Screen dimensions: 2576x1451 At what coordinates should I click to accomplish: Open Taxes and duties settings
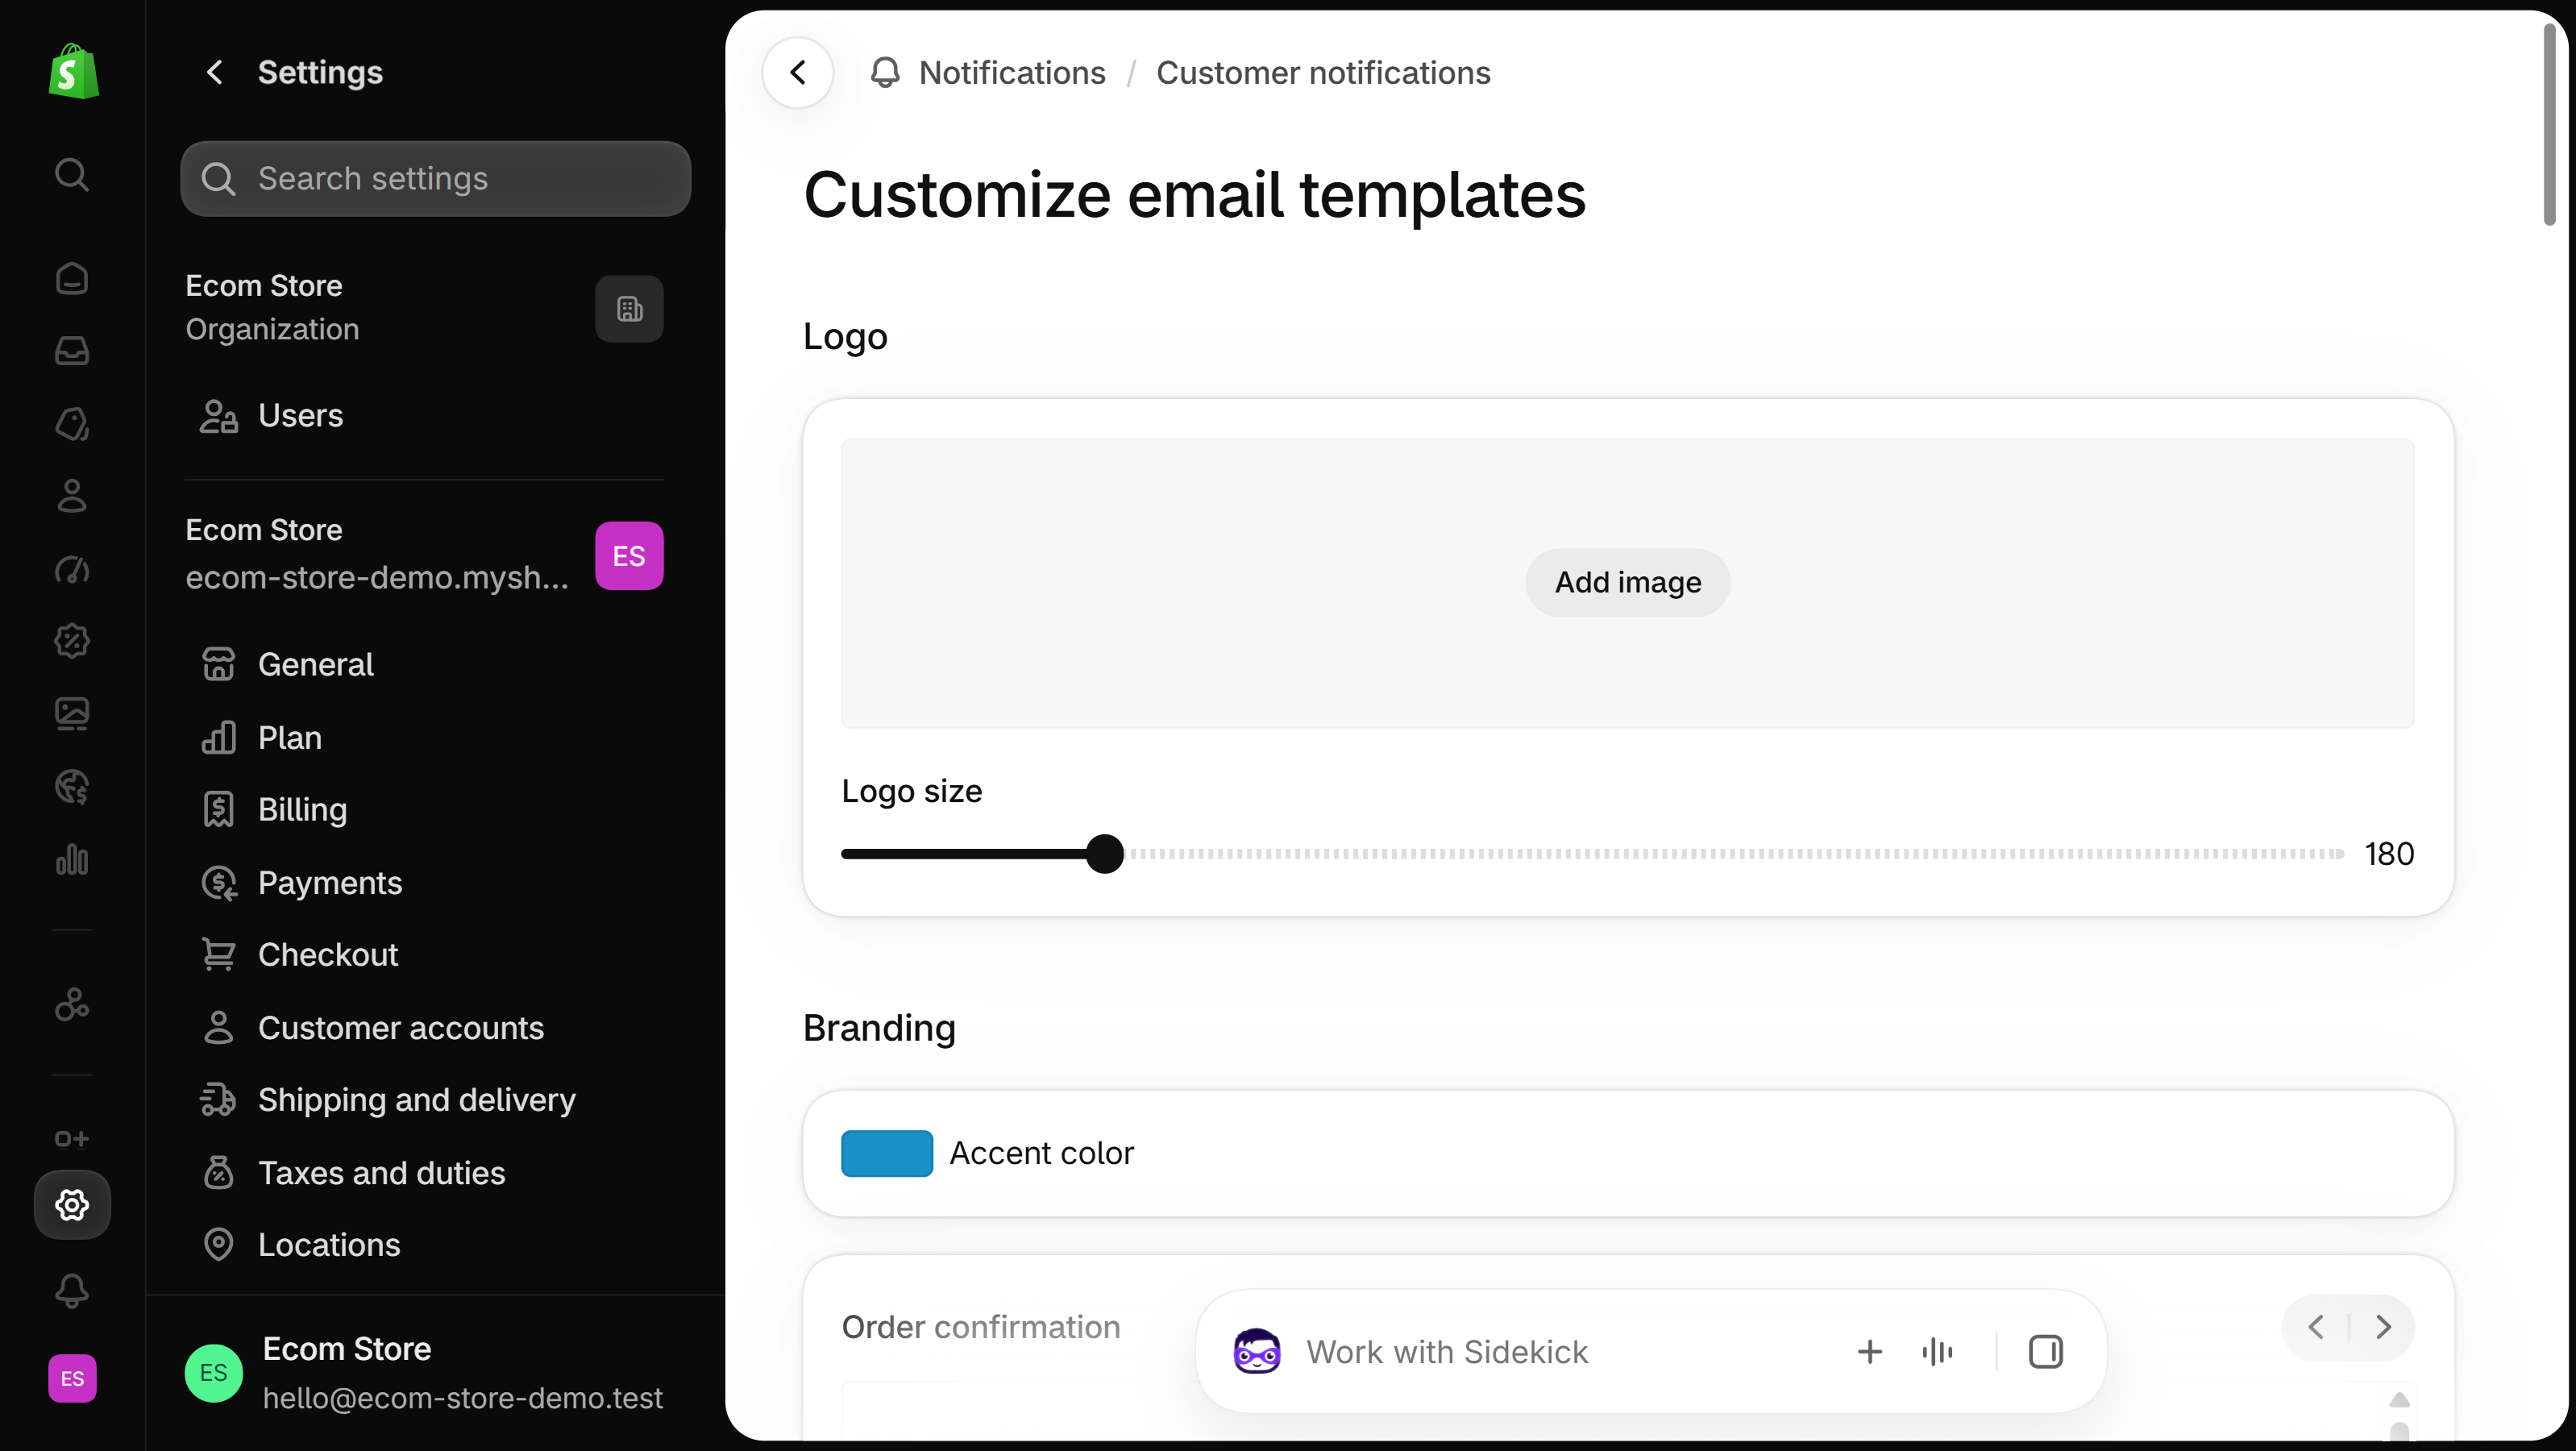pos(424,1173)
